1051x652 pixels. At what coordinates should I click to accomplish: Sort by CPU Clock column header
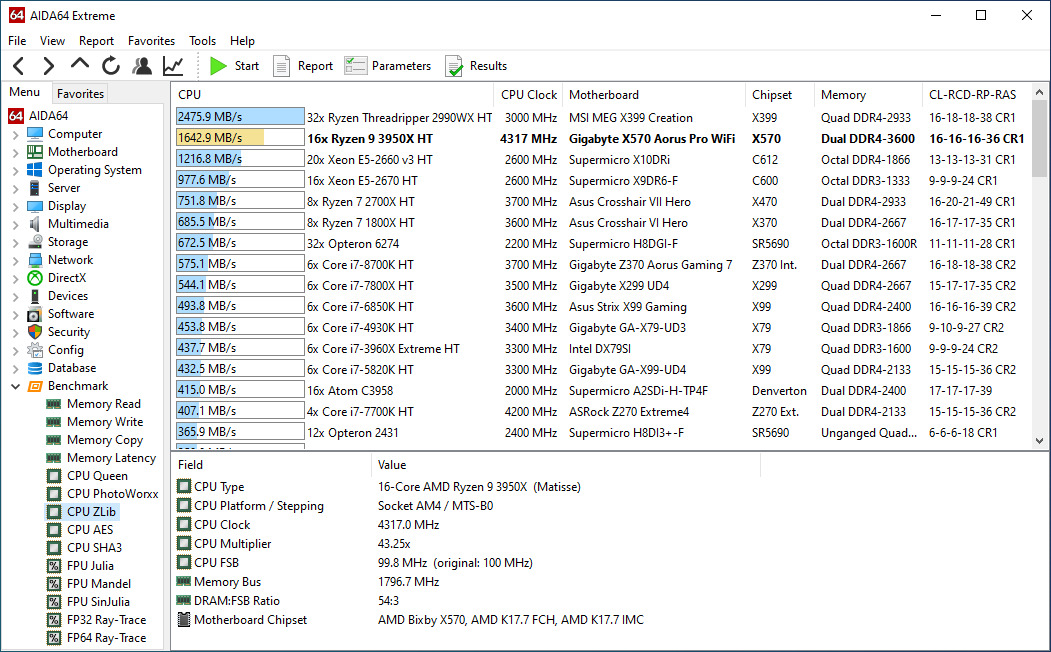coord(529,95)
